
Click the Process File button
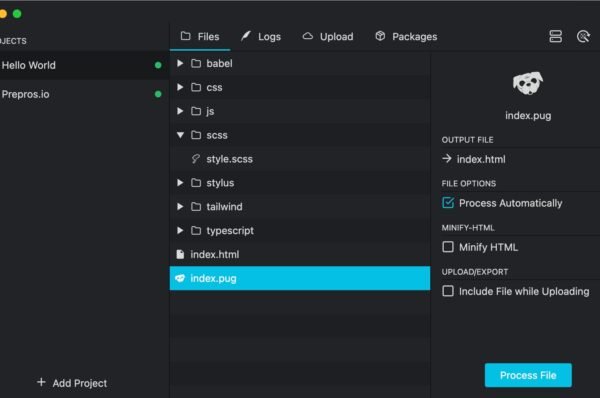click(x=528, y=375)
